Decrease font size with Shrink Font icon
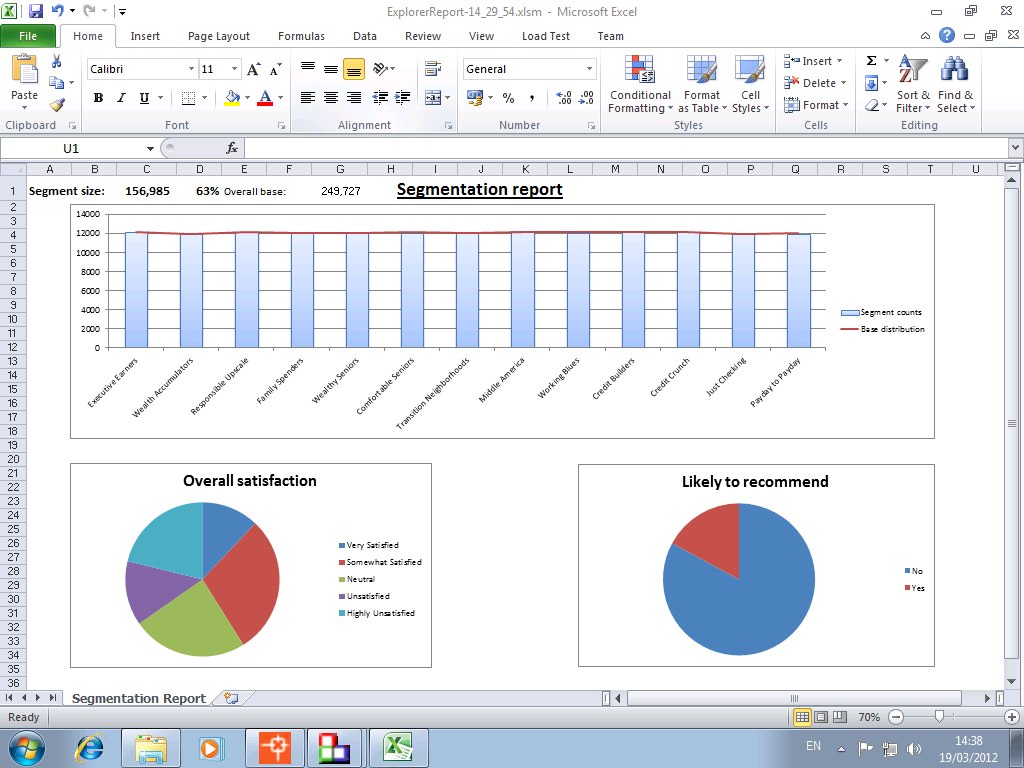 click(x=276, y=69)
